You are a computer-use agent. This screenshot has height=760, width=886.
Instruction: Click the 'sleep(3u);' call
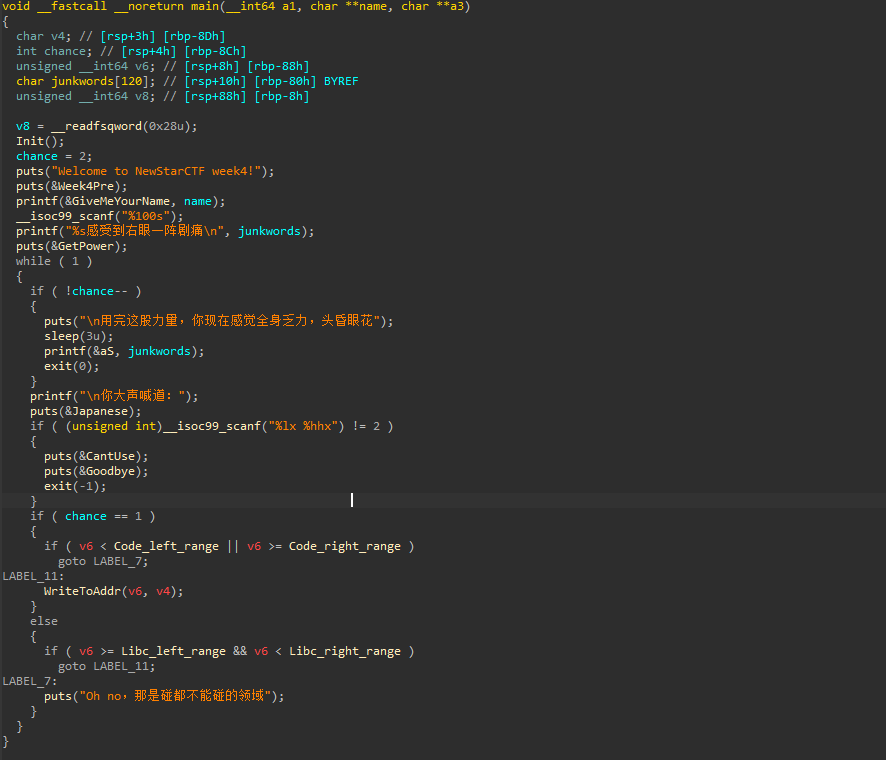tap(79, 336)
